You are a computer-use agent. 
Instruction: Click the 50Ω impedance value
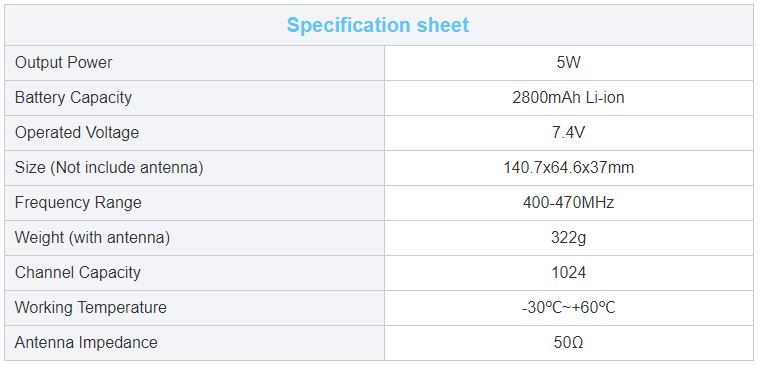[x=568, y=343]
